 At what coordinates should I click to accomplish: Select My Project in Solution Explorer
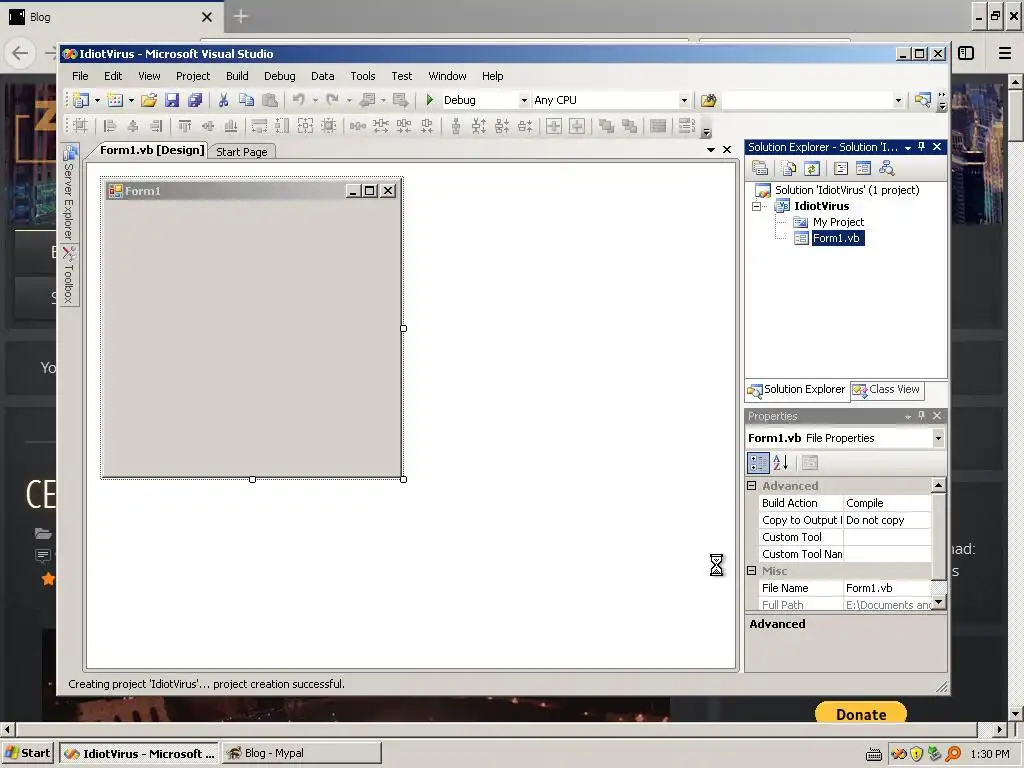(838, 223)
